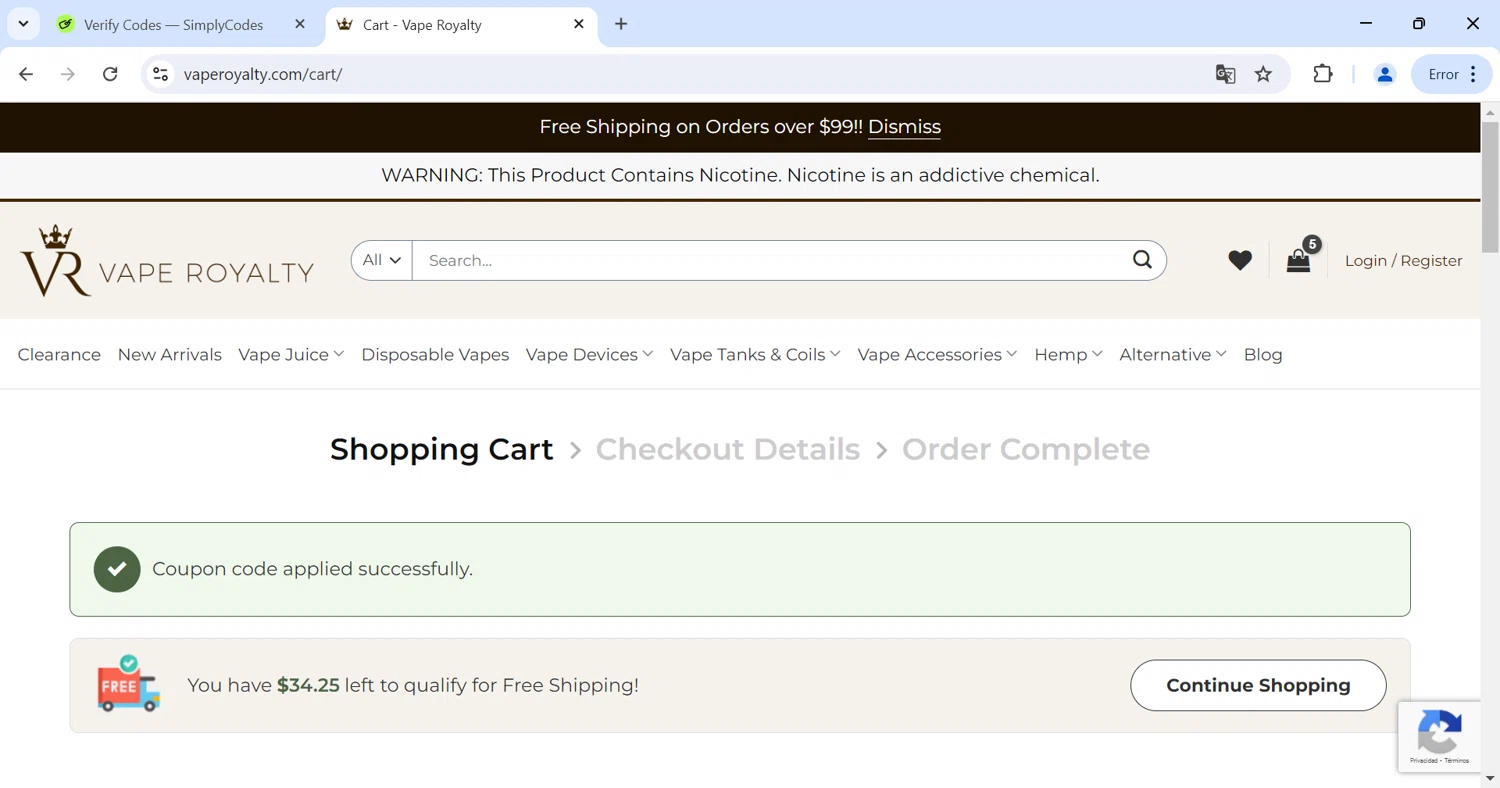Expand the All categories search dropdown

pyautogui.click(x=381, y=260)
